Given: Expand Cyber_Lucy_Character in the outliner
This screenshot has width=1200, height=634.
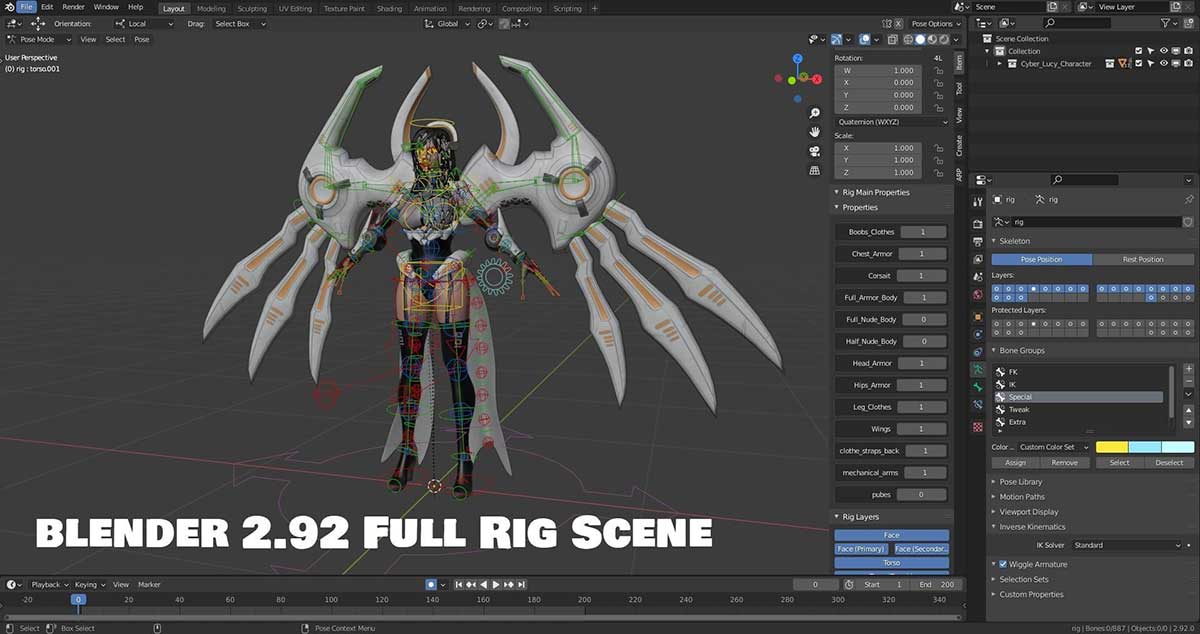Looking at the screenshot, I should tap(1000, 63).
